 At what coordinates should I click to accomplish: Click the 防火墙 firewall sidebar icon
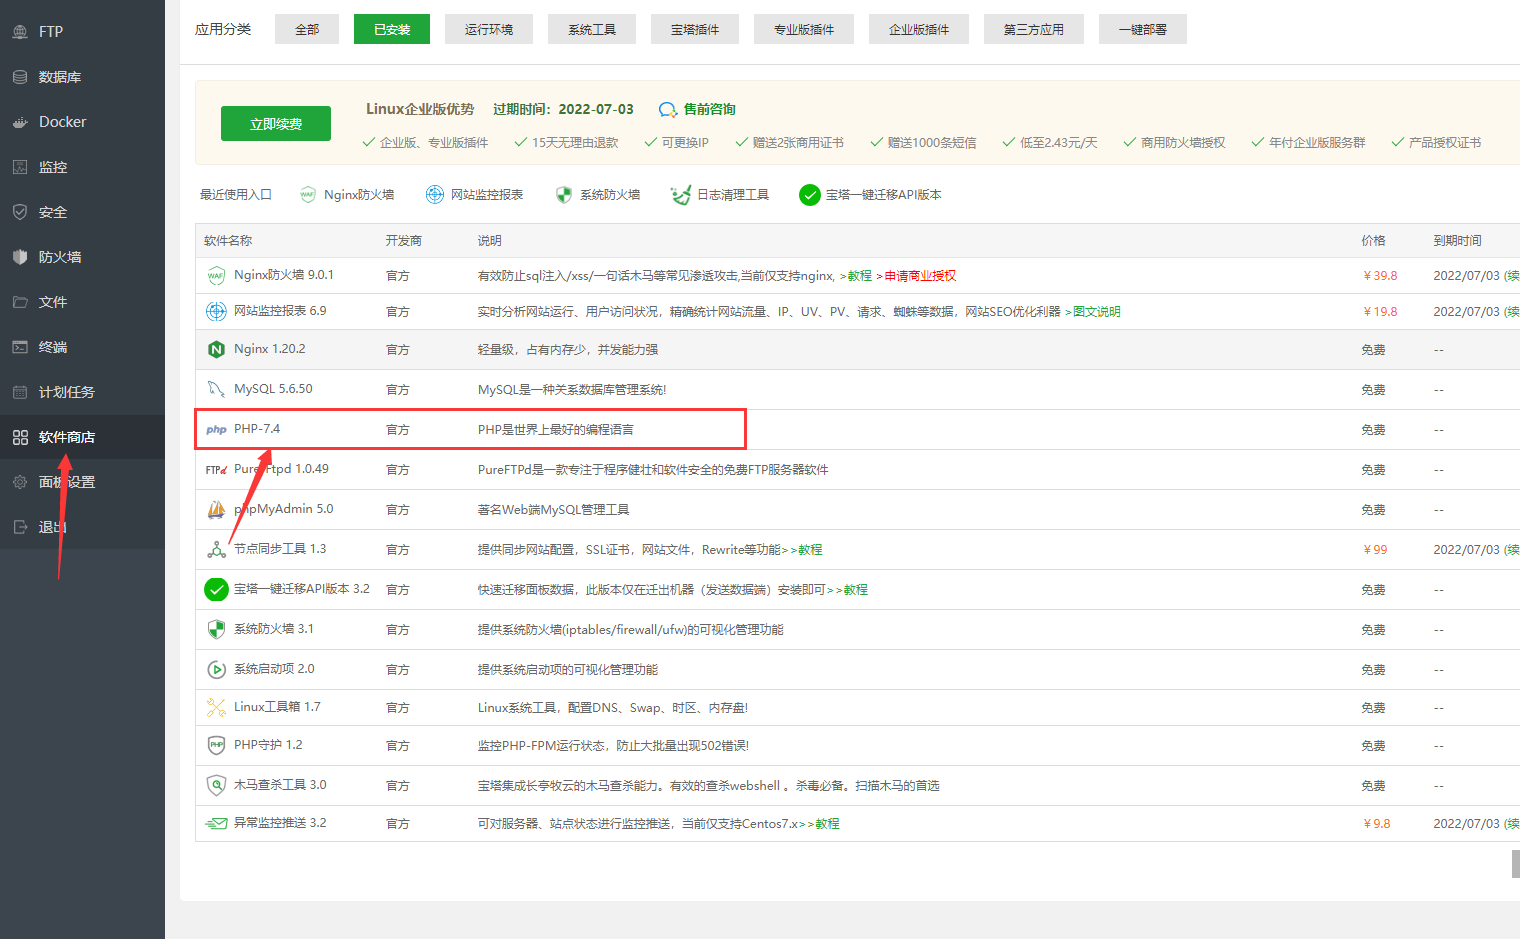[20, 257]
